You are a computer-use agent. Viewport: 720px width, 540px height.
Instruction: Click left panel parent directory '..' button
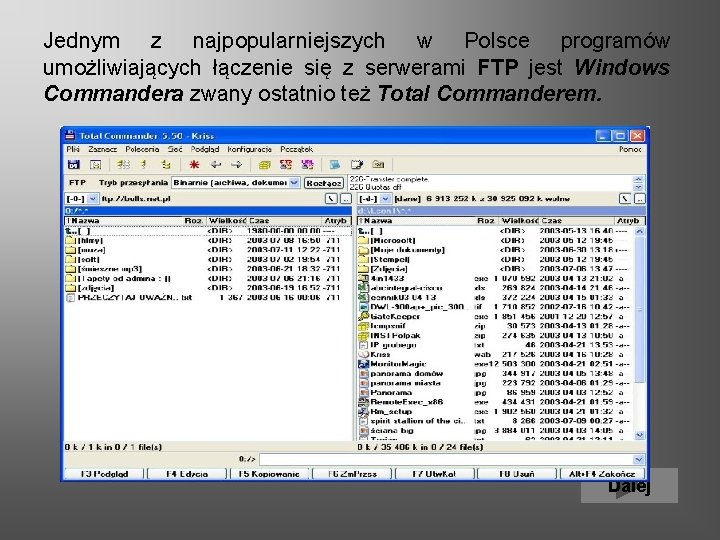(346, 199)
